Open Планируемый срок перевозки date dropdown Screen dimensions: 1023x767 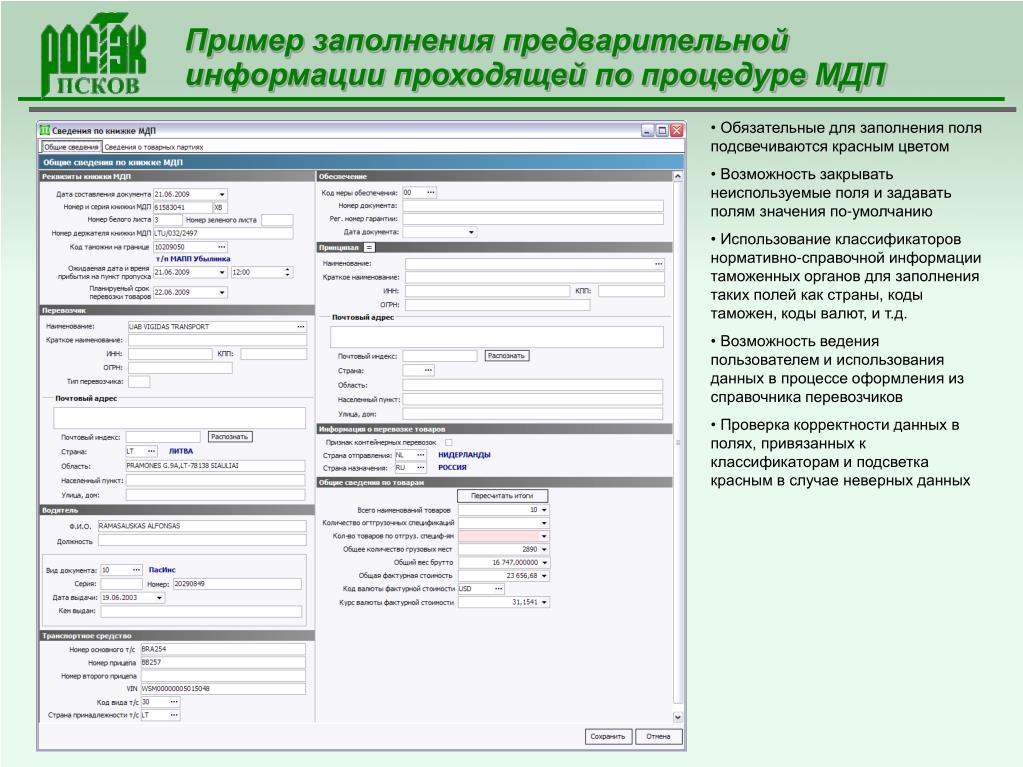click(x=222, y=292)
